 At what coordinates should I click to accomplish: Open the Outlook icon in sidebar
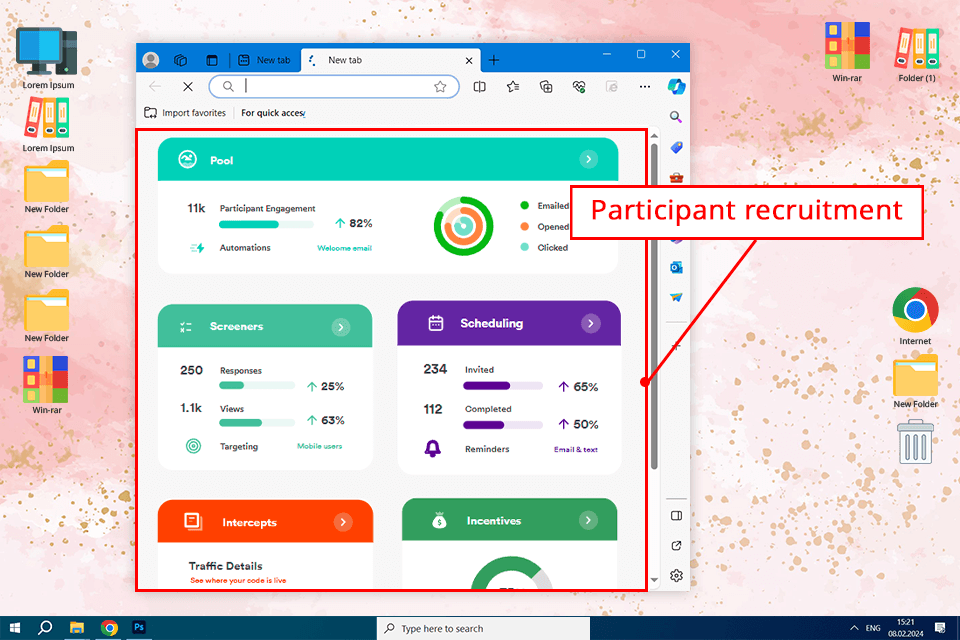(677, 268)
